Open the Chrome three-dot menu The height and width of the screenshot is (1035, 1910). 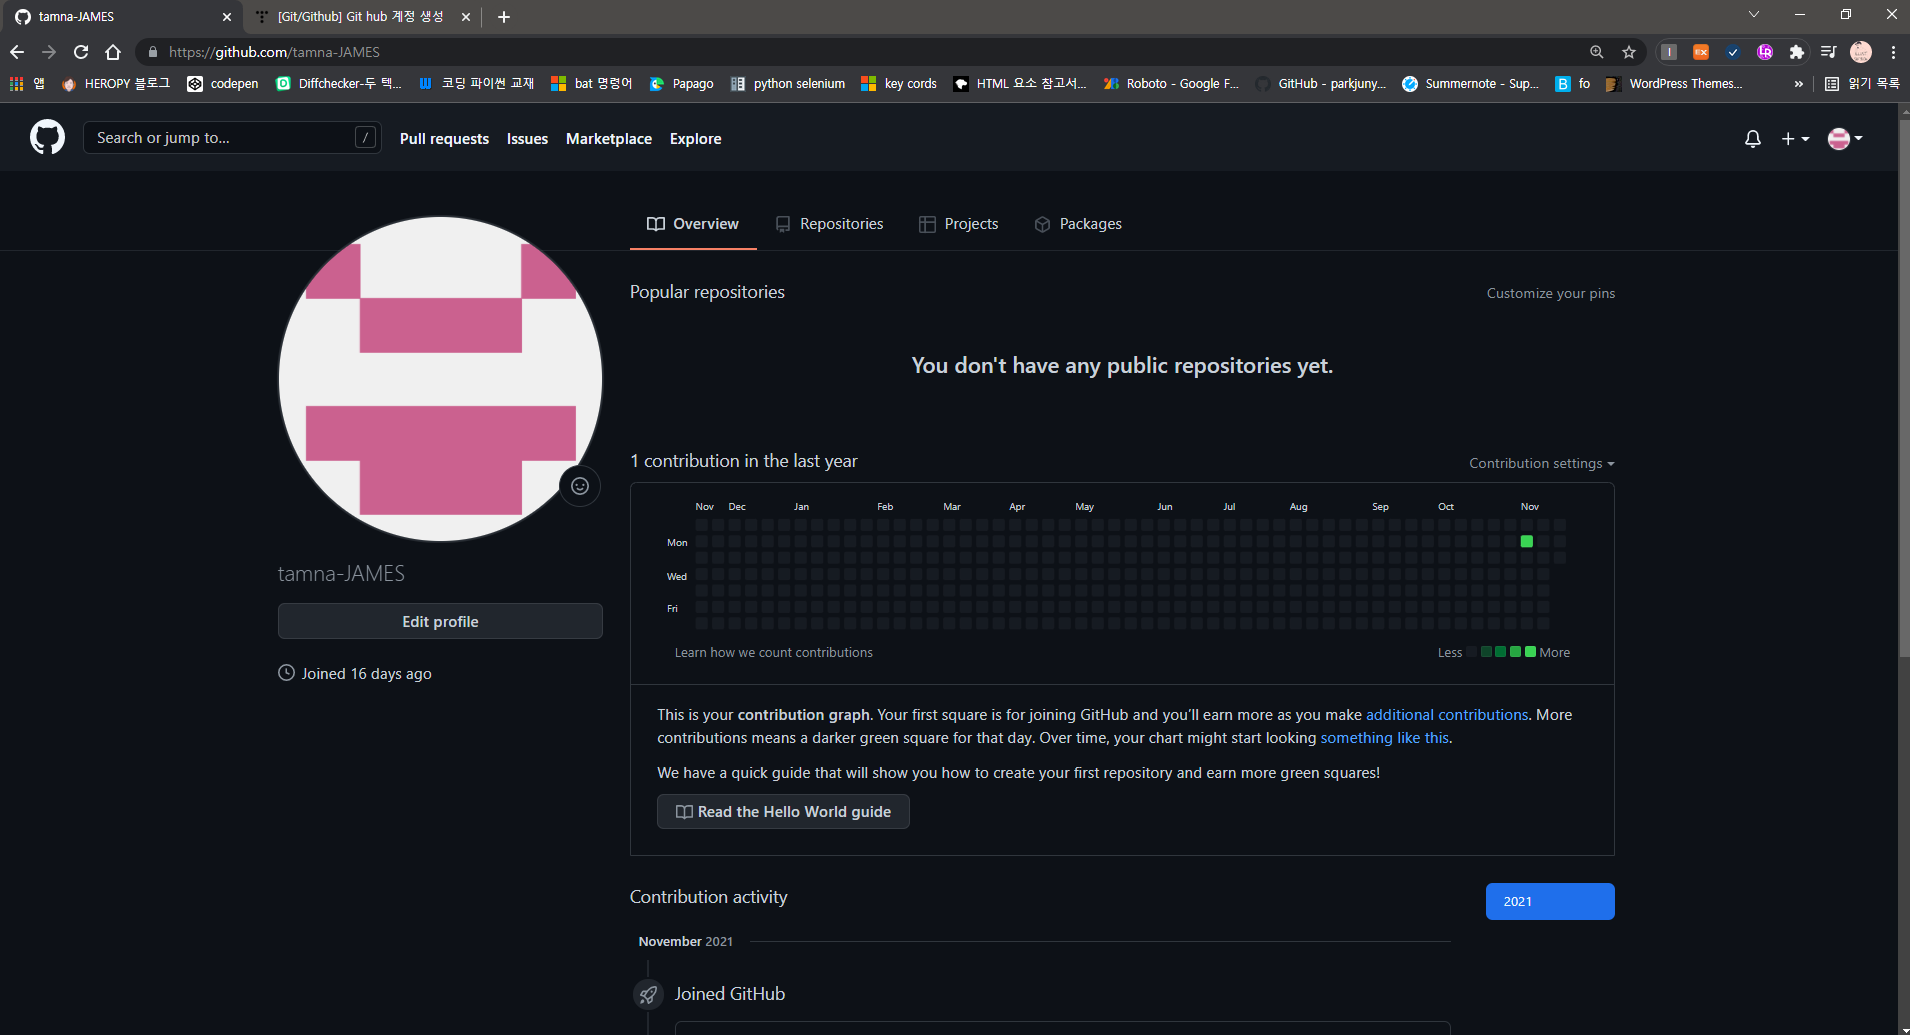[1893, 52]
